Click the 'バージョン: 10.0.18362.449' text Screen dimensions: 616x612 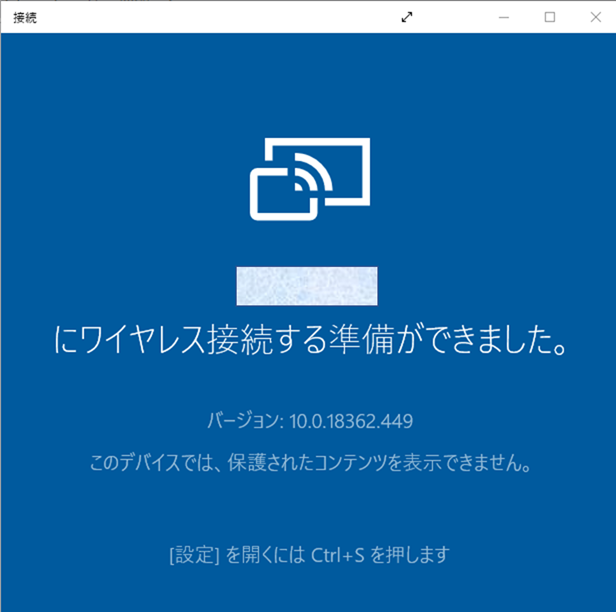tap(310, 421)
